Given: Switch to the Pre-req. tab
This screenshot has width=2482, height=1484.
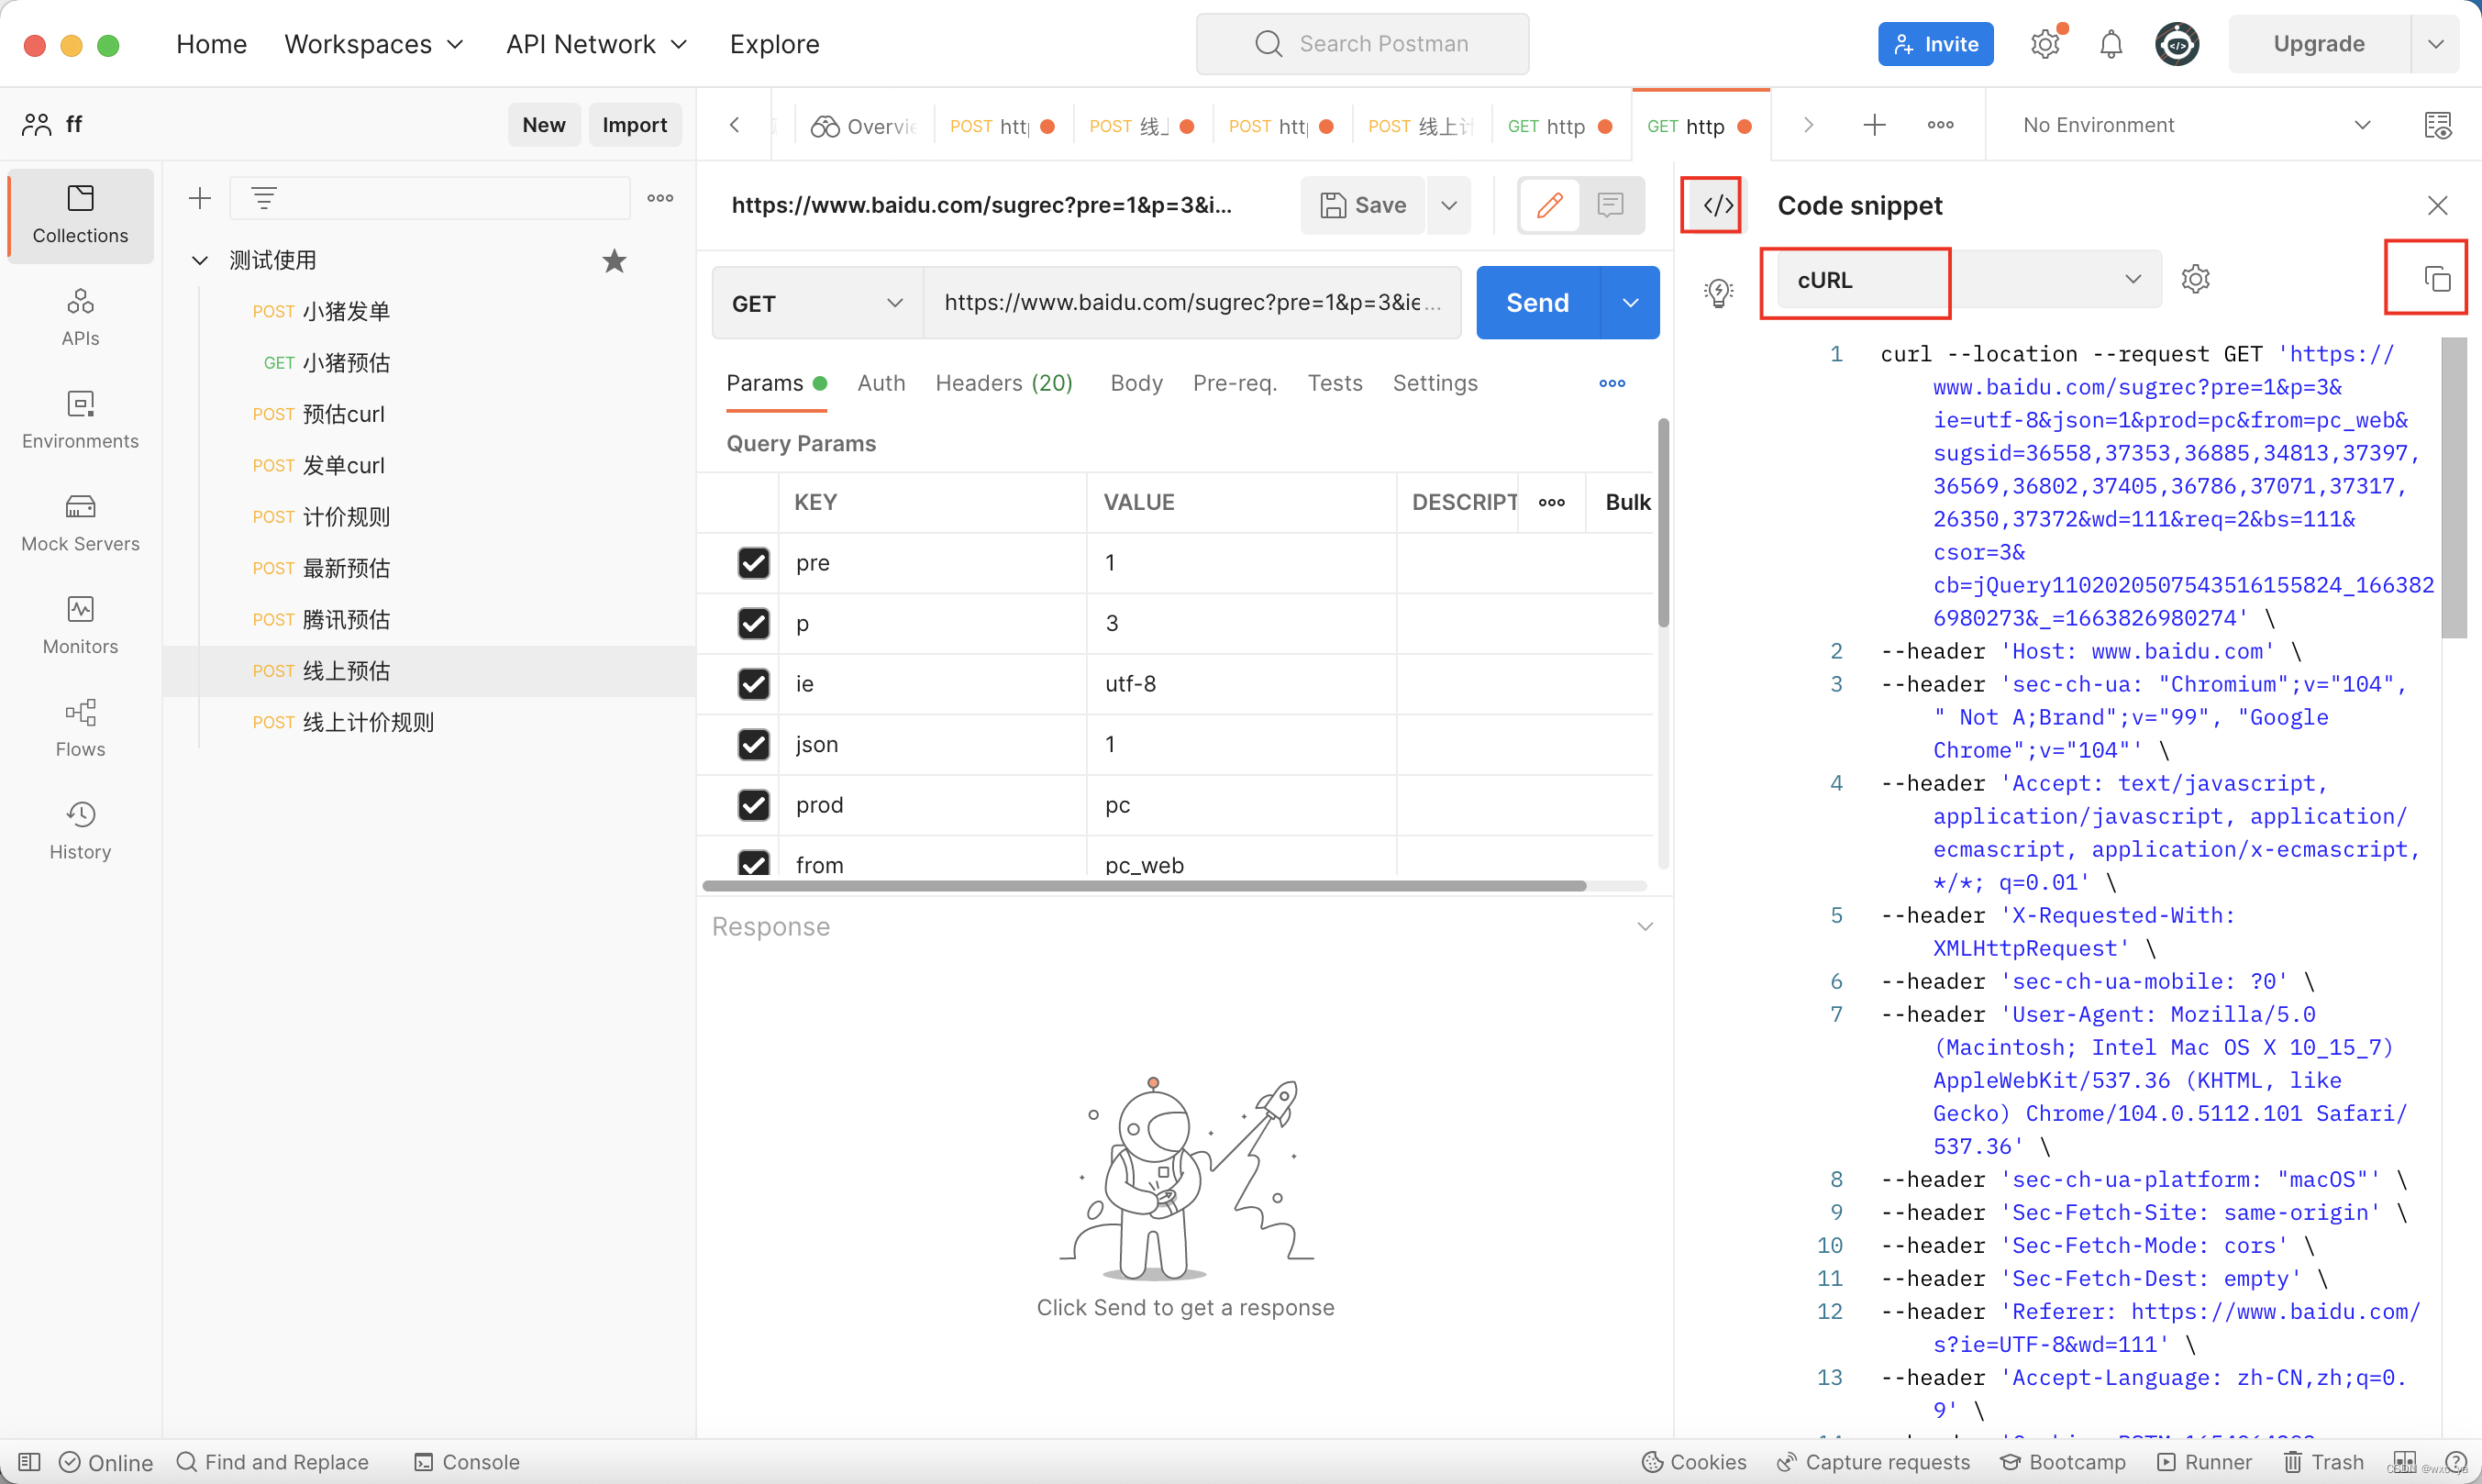Looking at the screenshot, I should pos(1235,383).
